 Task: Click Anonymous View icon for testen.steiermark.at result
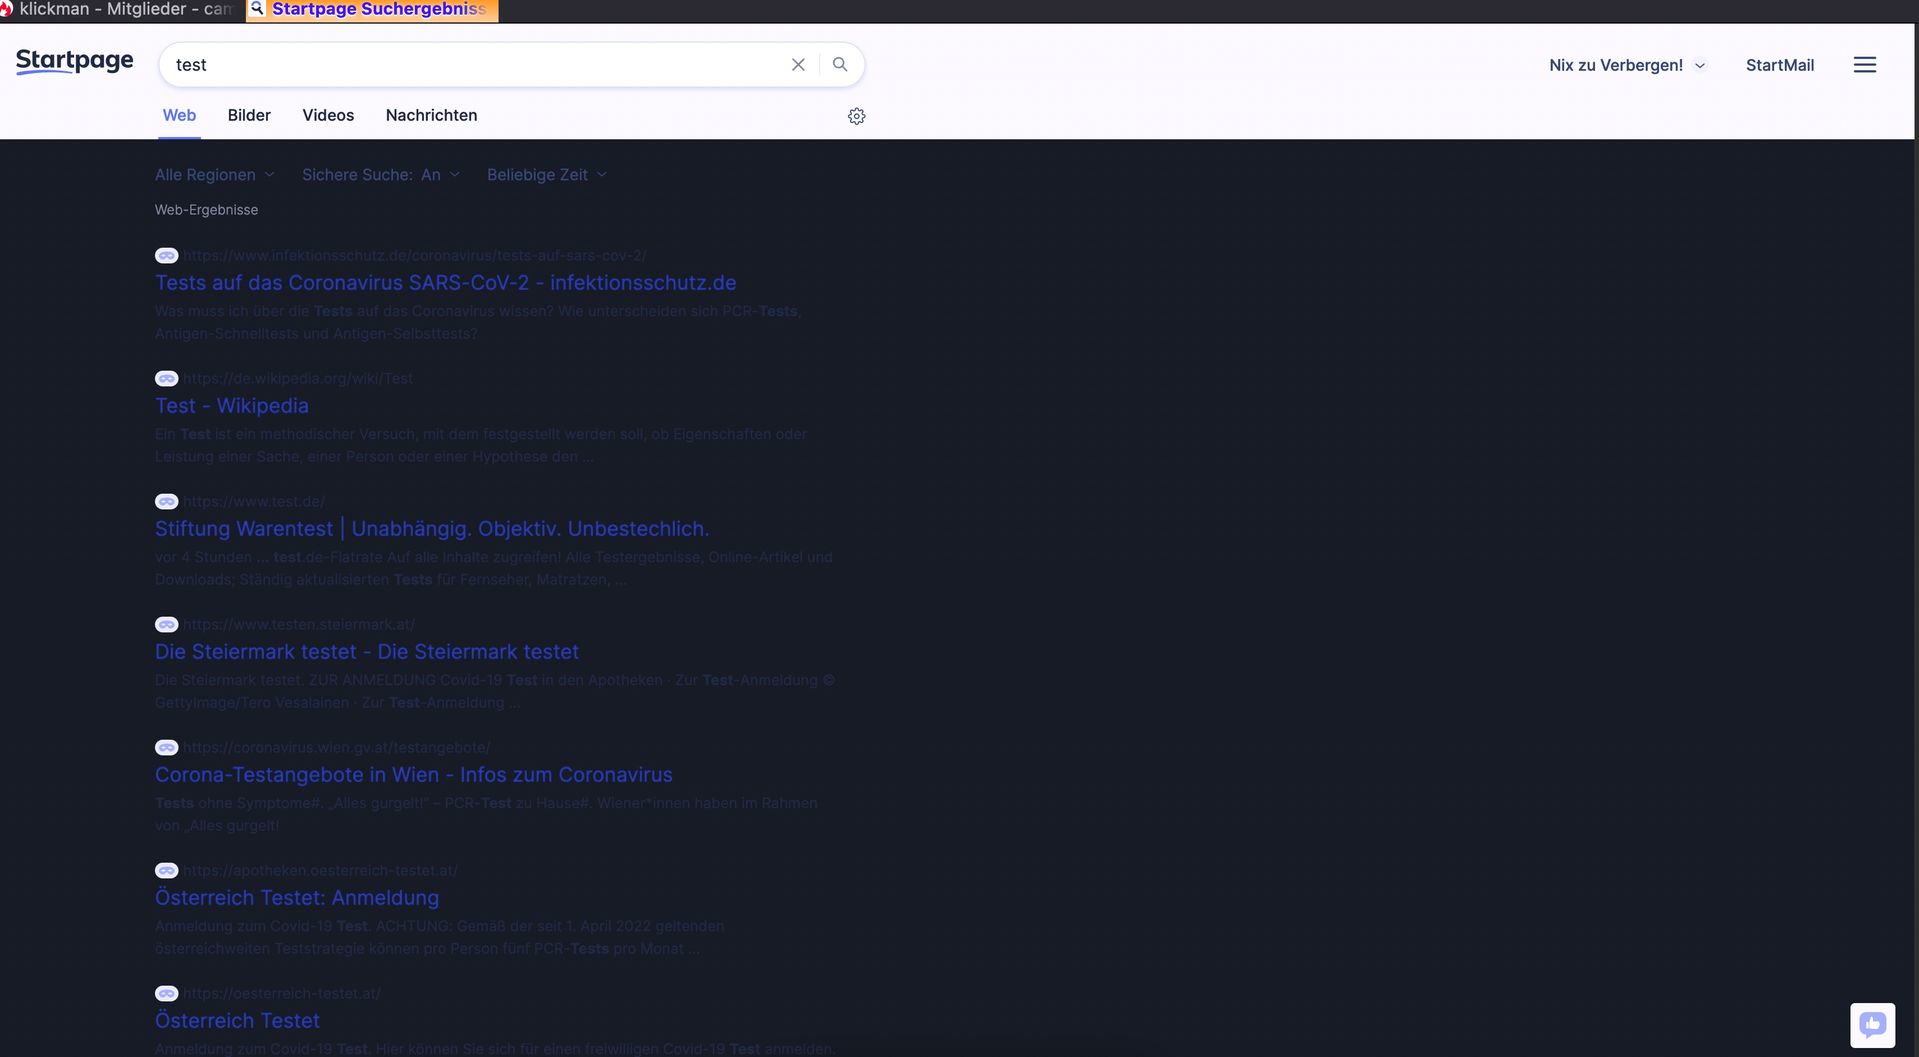click(x=167, y=625)
